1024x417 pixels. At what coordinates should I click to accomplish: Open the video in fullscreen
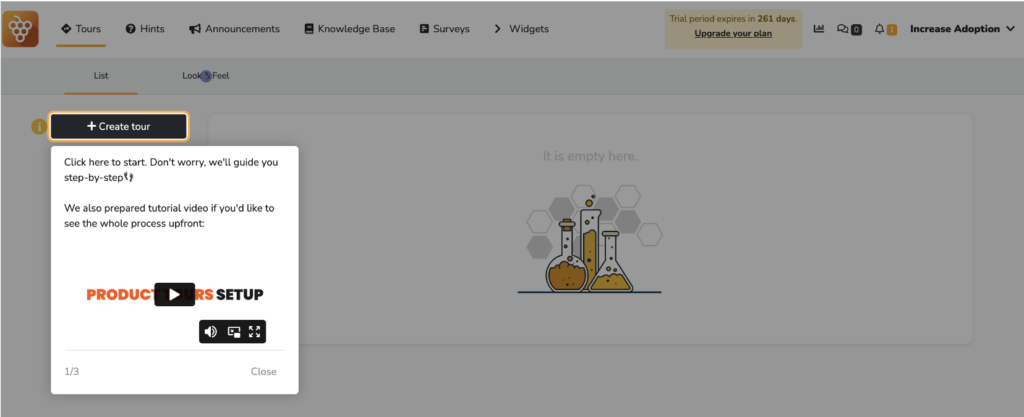[255, 332]
